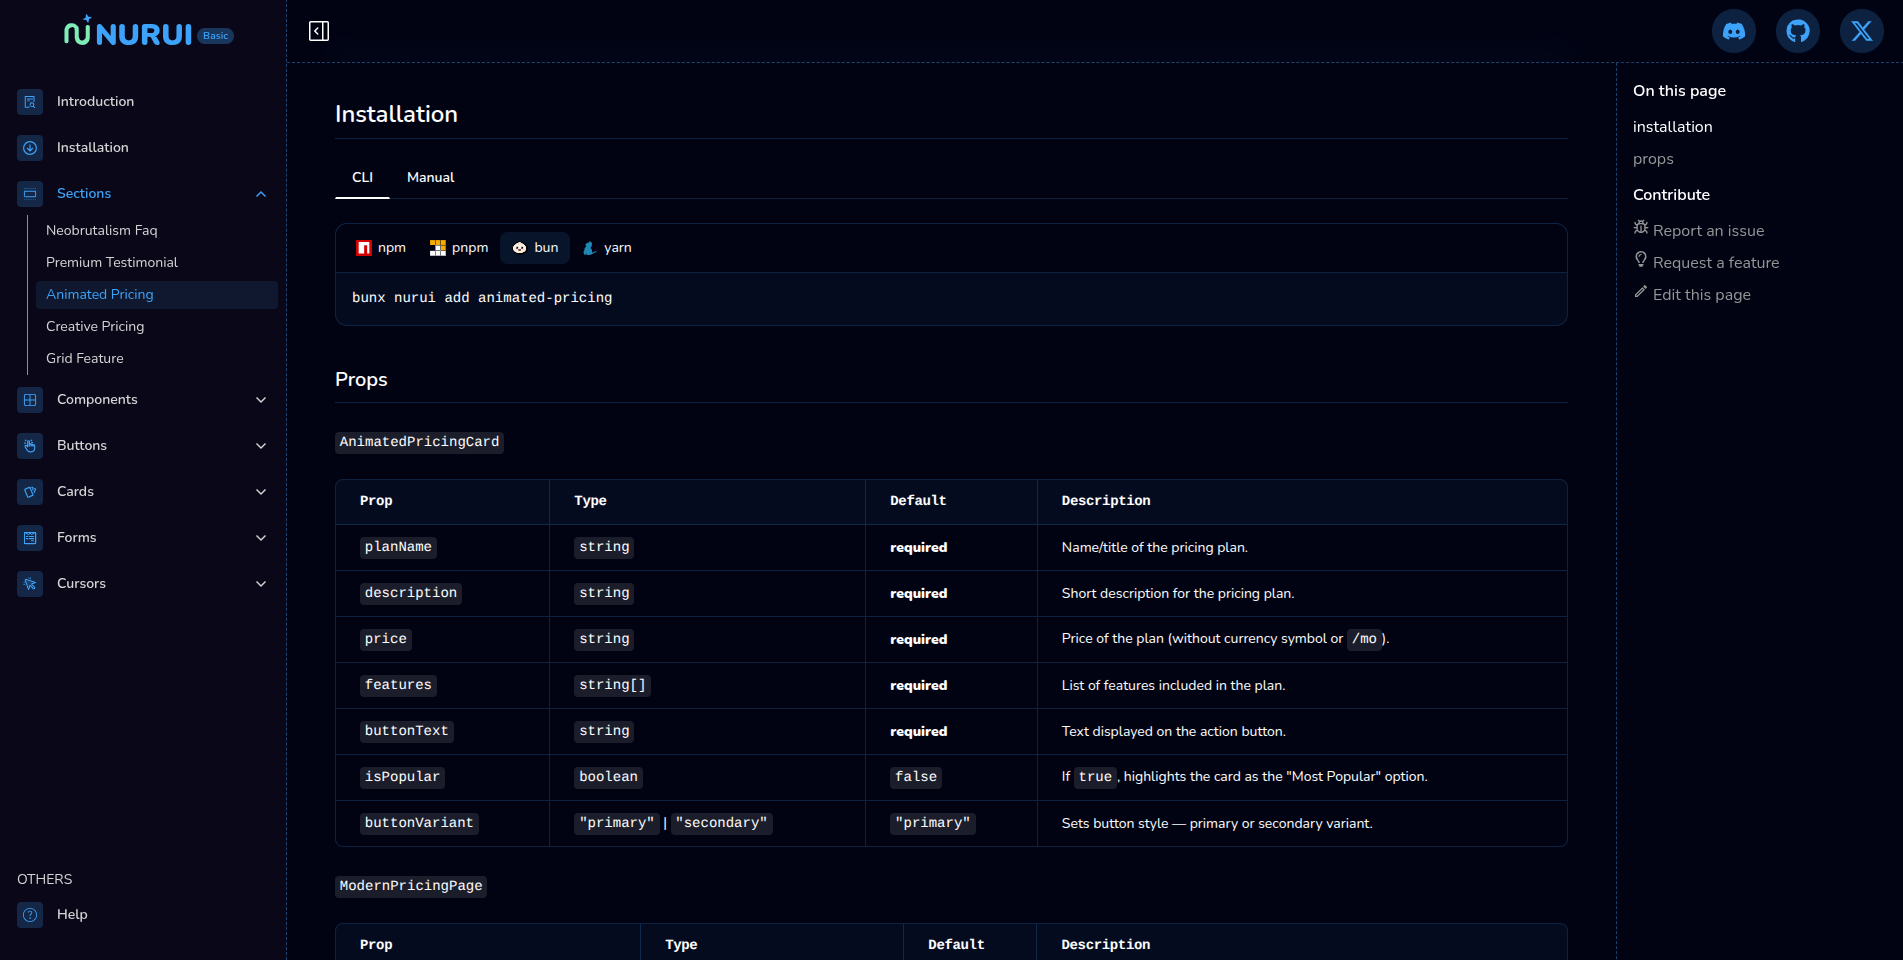The image size is (1903, 960).
Task: Click the pencil icon by Edit this page
Action: (x=1640, y=292)
